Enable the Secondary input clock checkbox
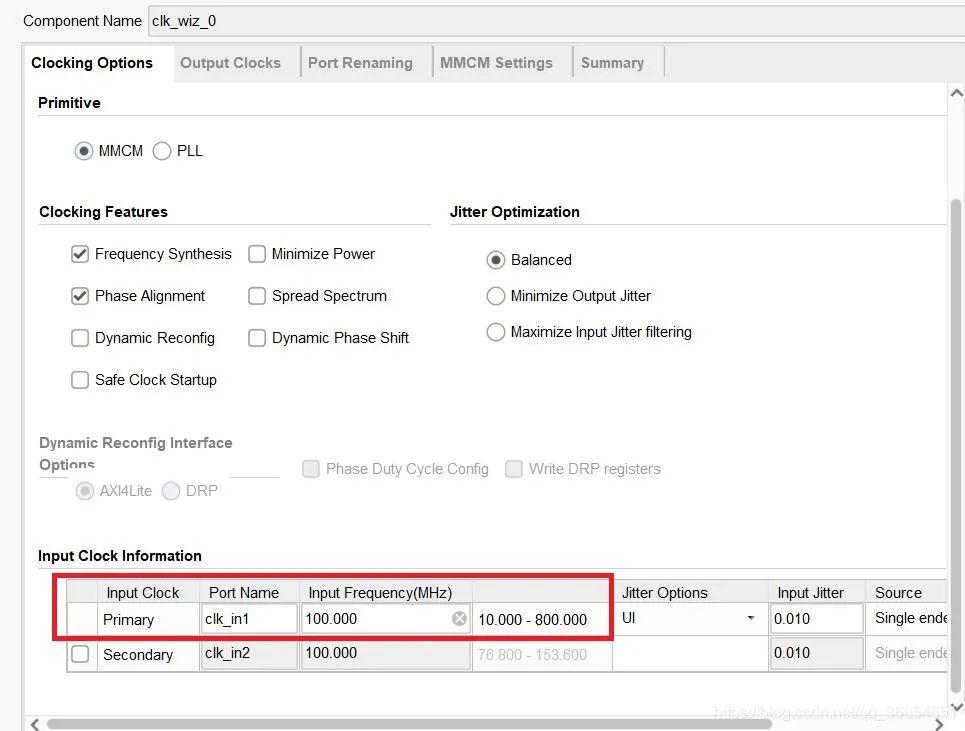This screenshot has width=965, height=731. (x=80, y=655)
